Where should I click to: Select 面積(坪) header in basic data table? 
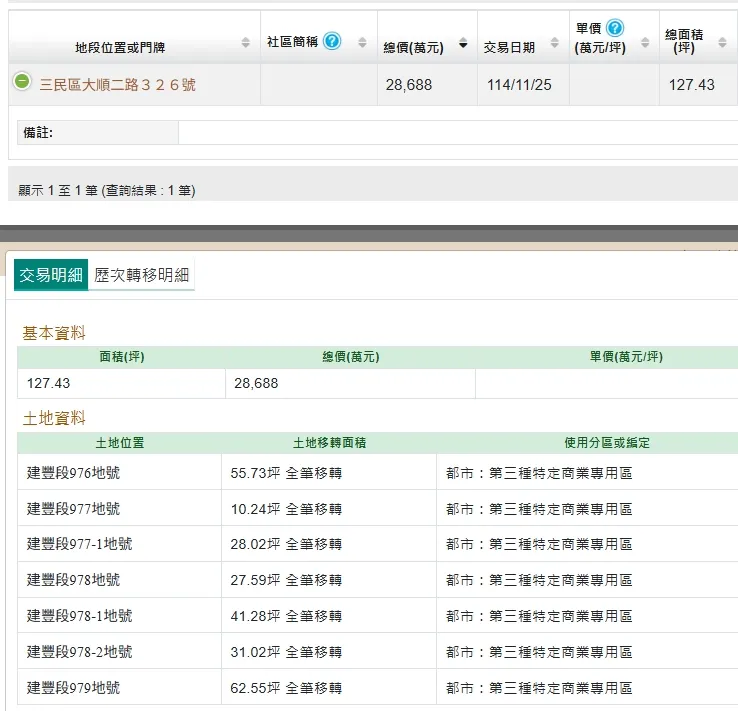tap(121, 357)
